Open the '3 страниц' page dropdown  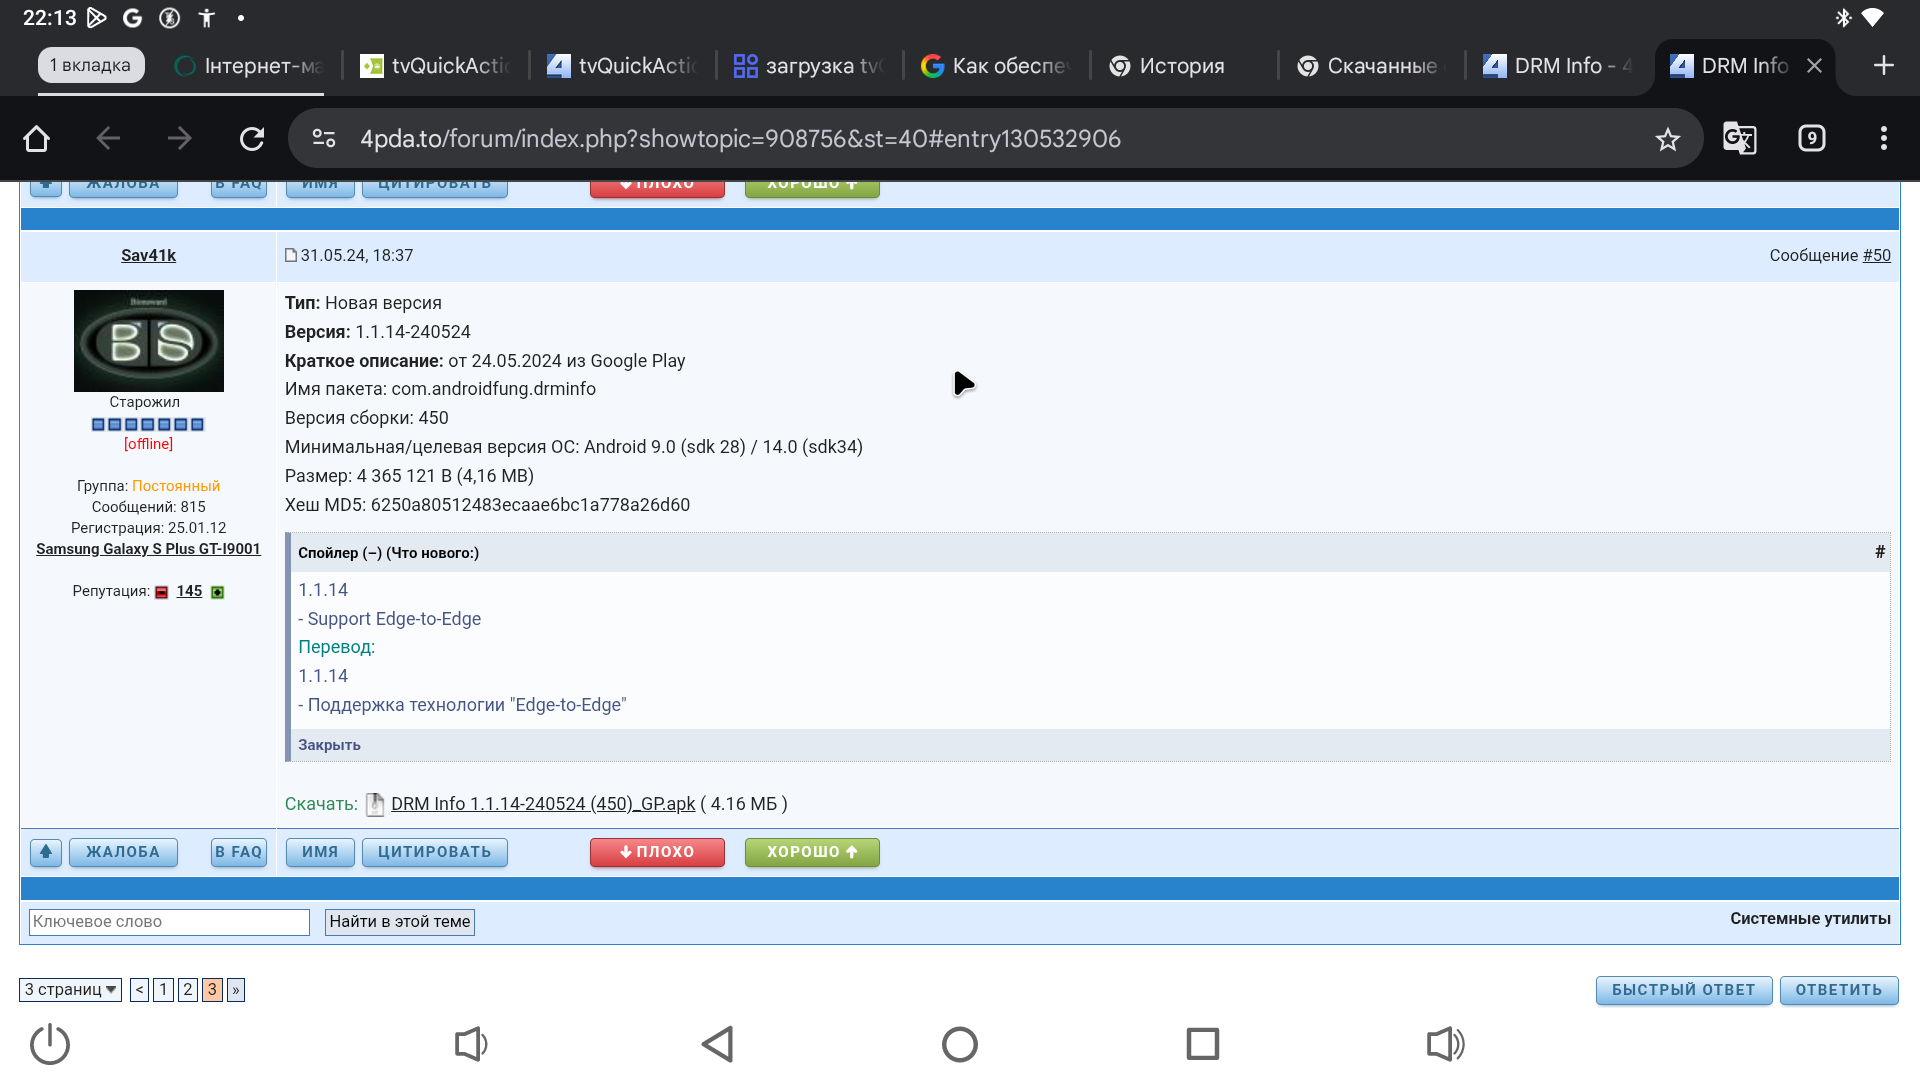[70, 990]
